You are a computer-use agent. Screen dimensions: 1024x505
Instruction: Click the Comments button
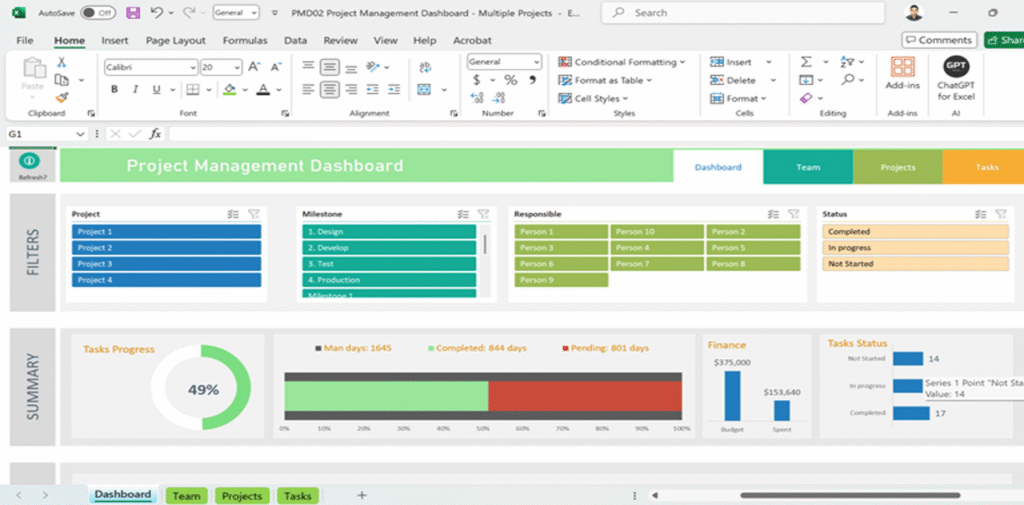click(x=939, y=40)
